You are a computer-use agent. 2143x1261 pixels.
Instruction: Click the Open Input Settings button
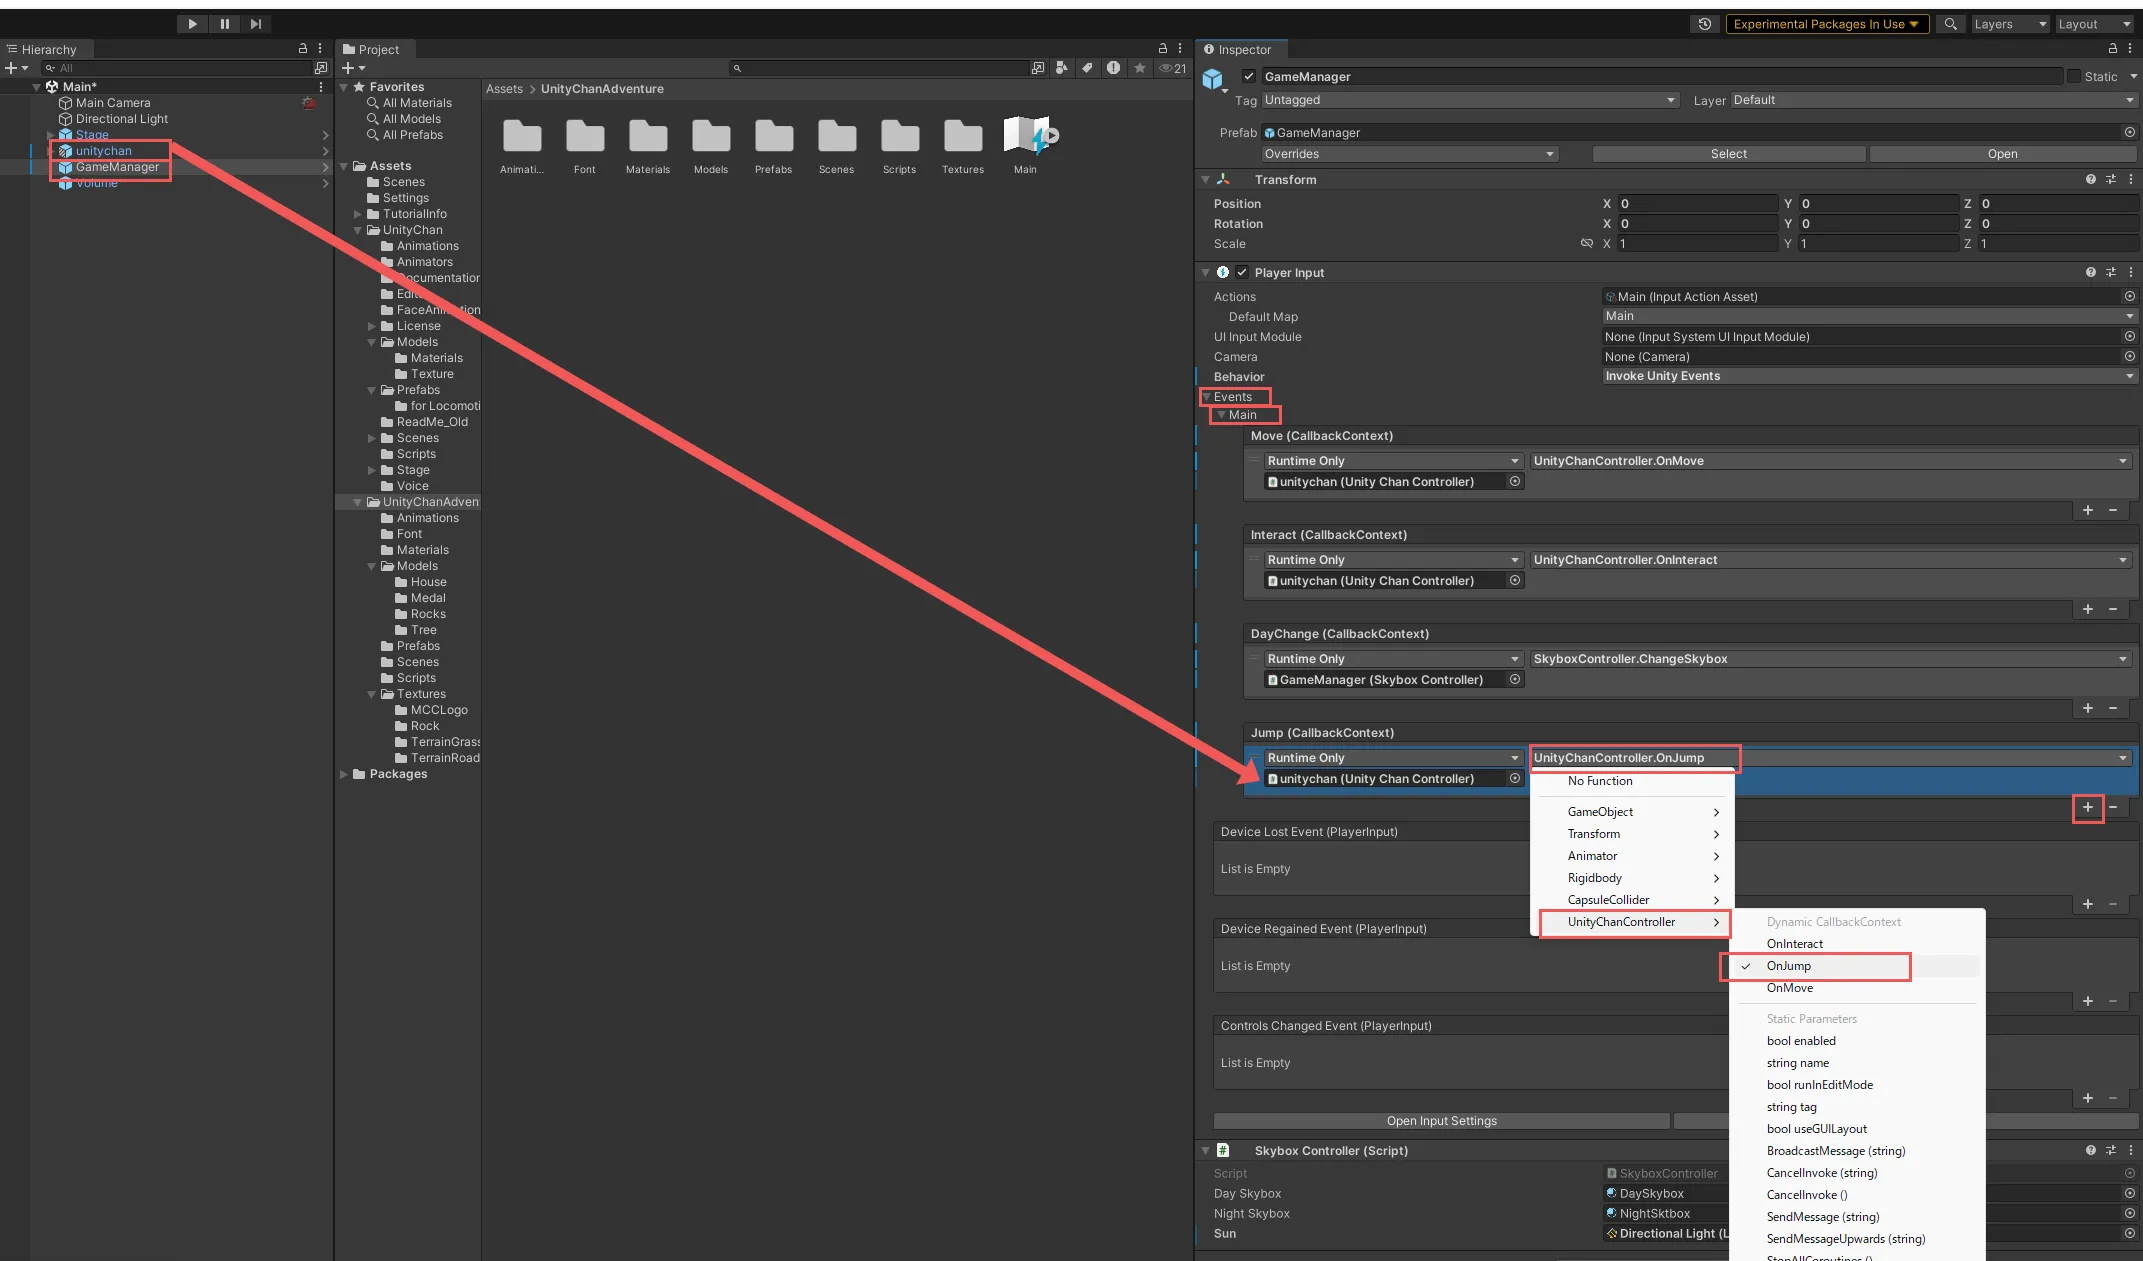coord(1441,1121)
